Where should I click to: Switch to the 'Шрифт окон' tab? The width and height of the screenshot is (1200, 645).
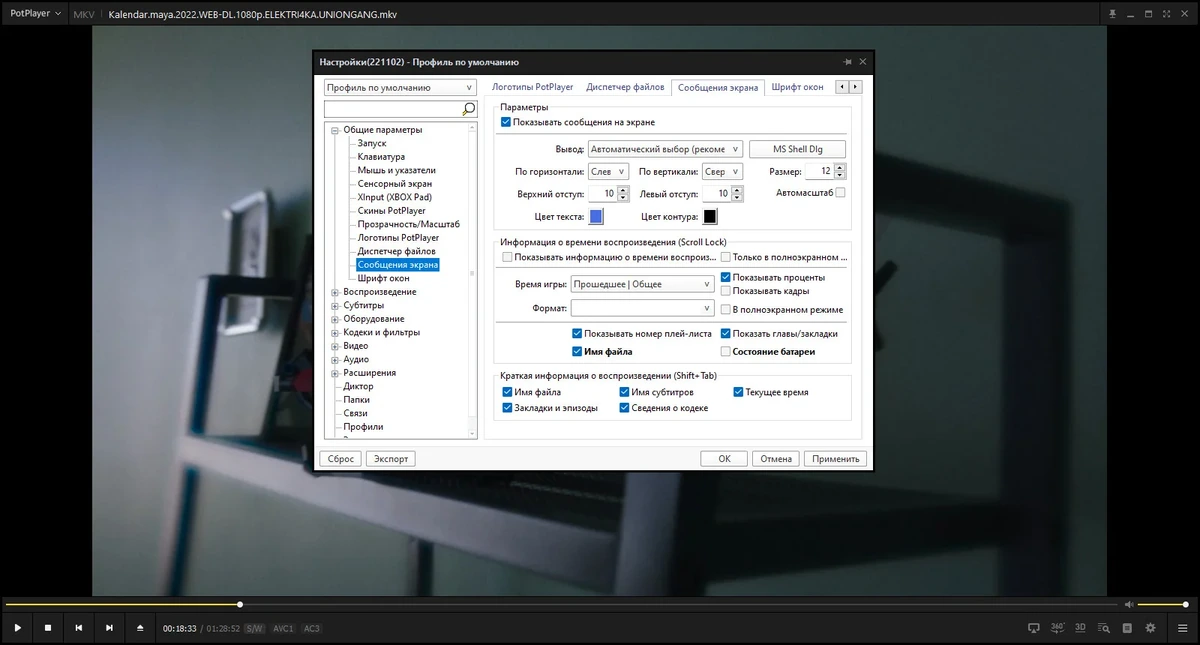[x=797, y=88]
